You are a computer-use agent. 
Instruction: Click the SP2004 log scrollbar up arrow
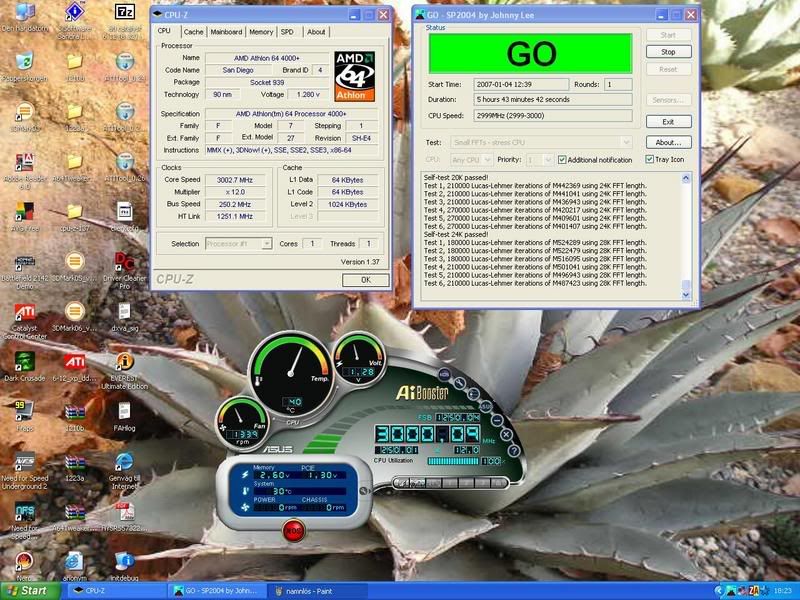coord(686,178)
